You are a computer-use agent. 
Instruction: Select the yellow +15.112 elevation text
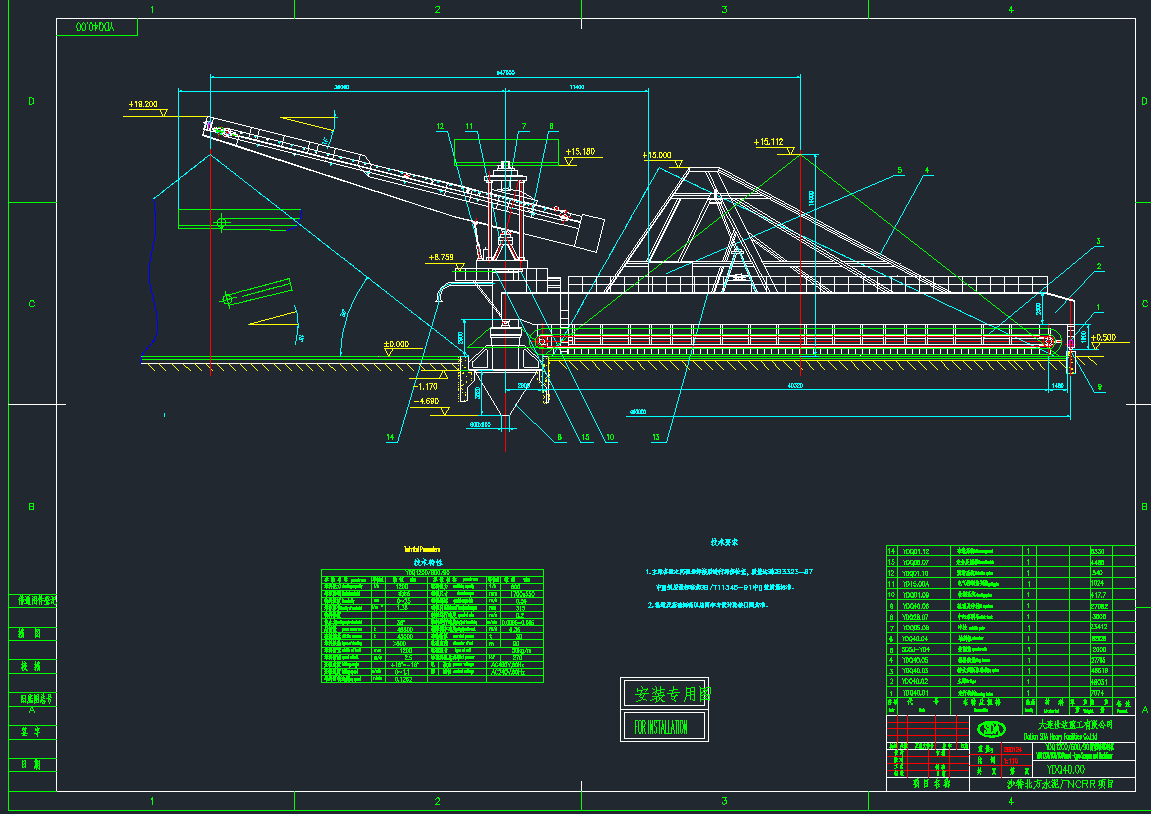click(x=769, y=142)
